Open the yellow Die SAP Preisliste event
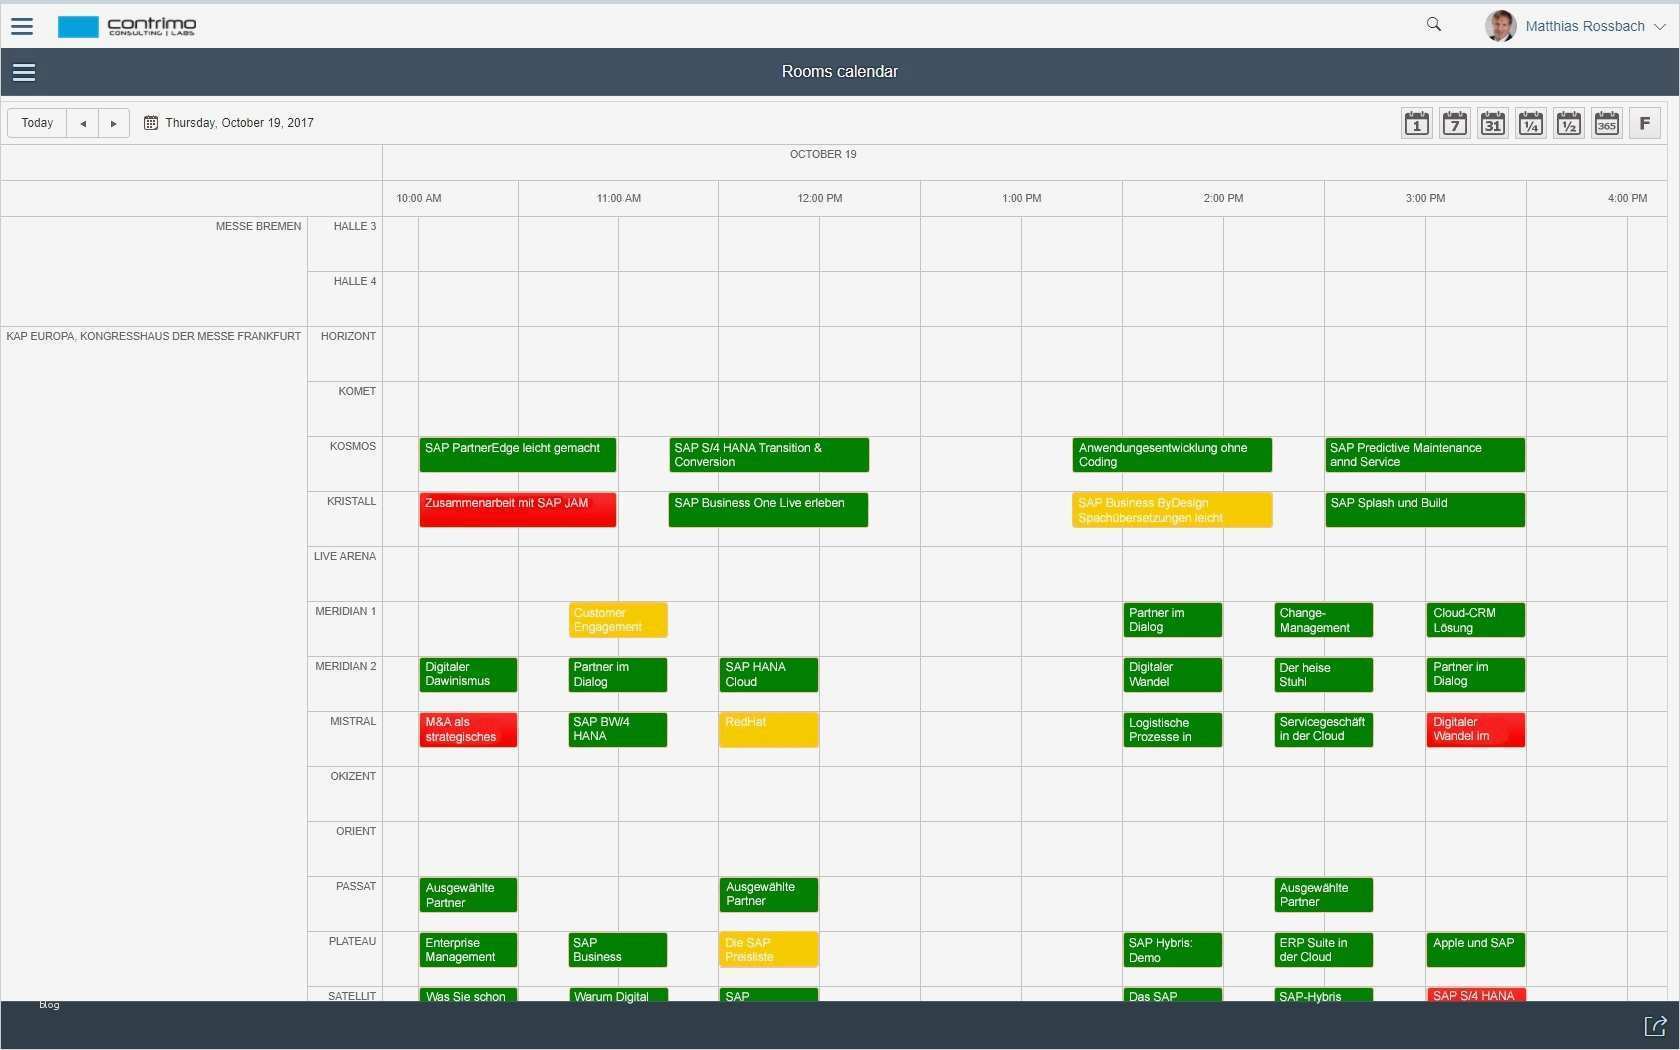Viewport: 1680px width, 1050px height. (769, 950)
